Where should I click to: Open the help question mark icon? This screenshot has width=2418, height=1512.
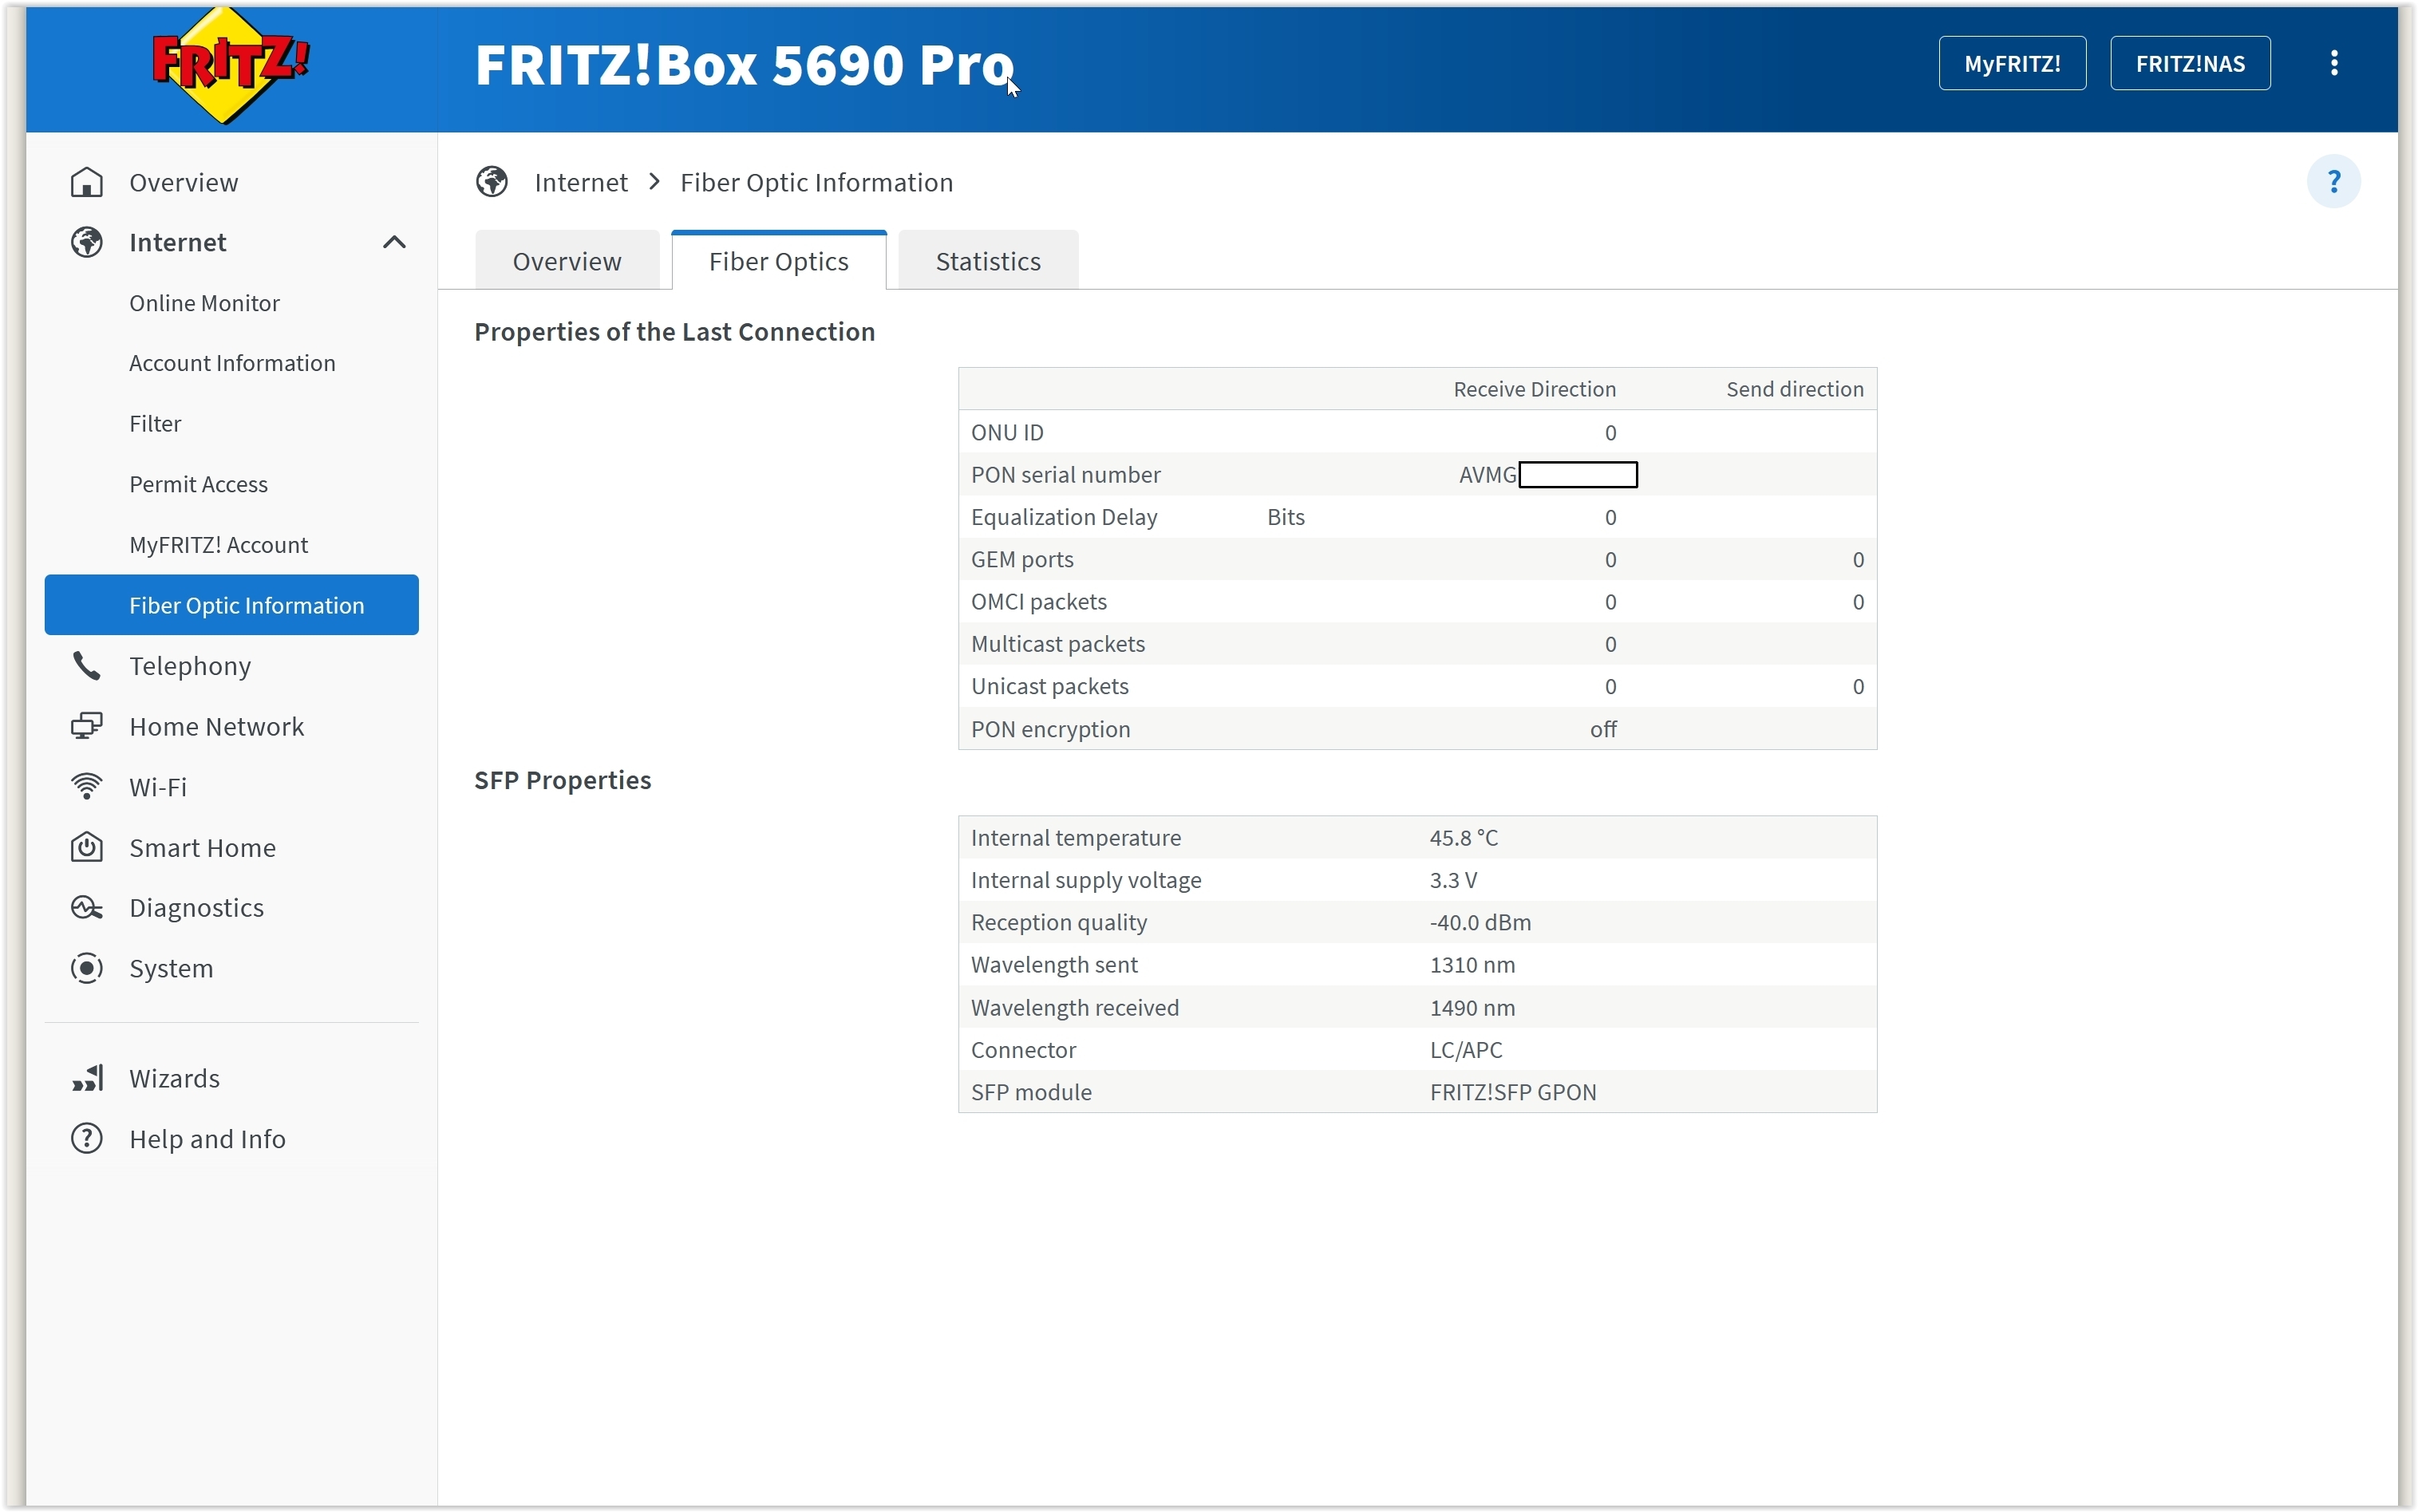[2333, 181]
